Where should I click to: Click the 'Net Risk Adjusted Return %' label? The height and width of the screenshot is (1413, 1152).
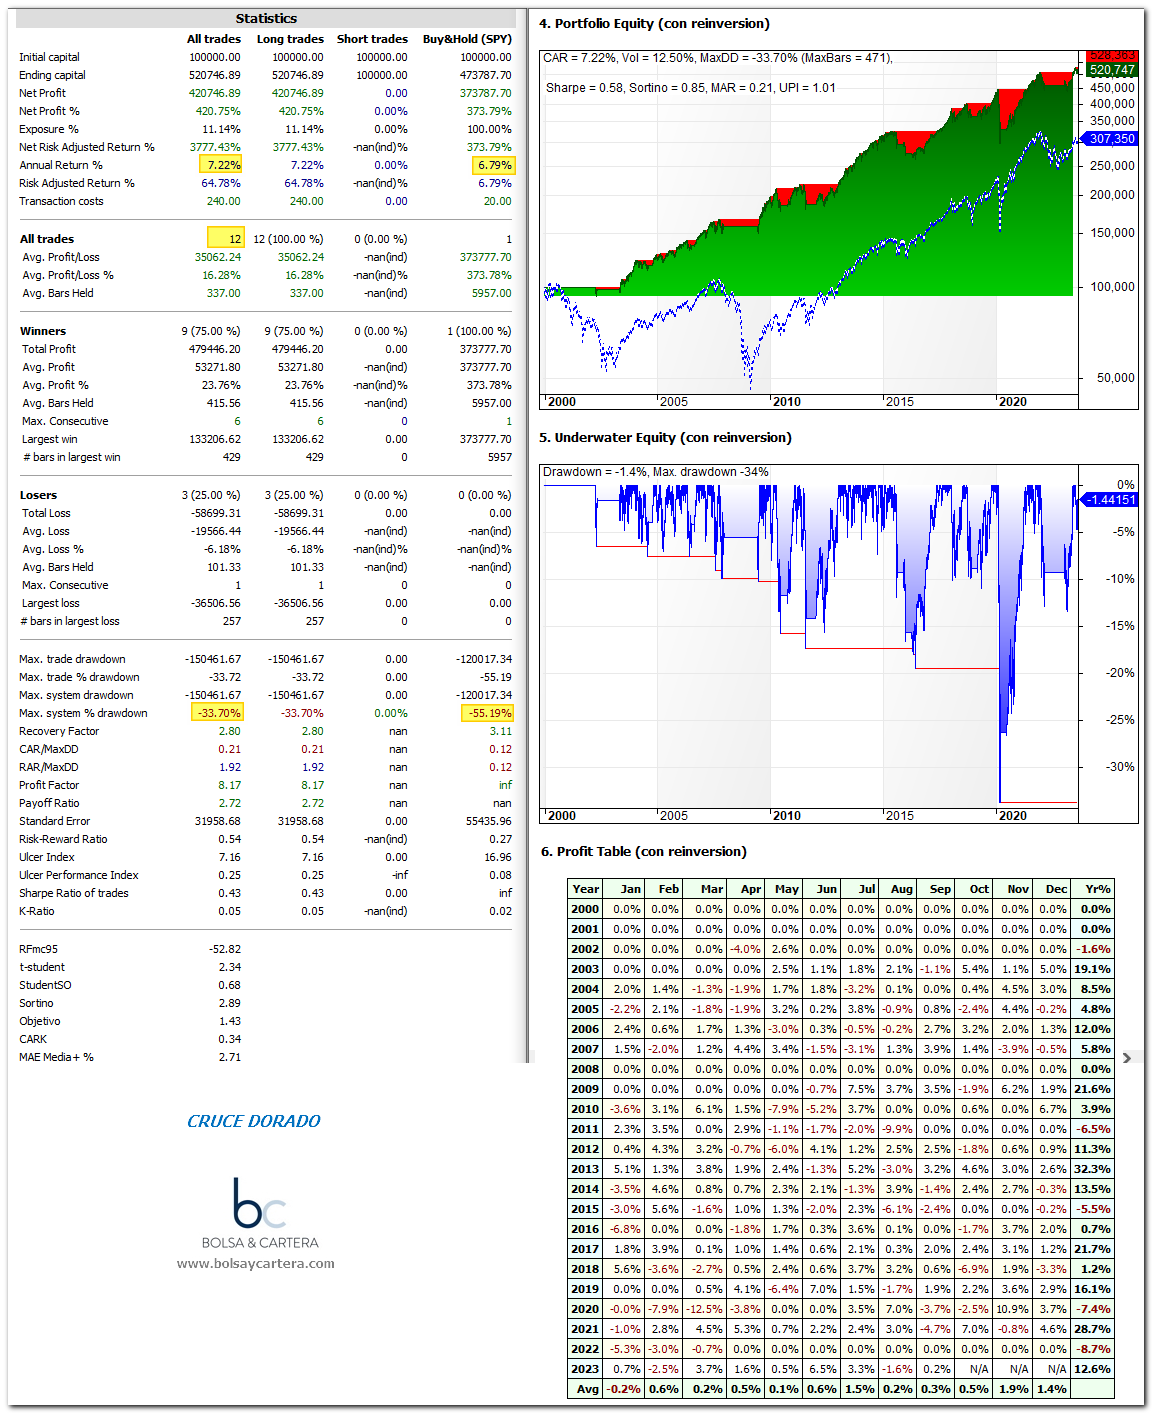coord(87,147)
